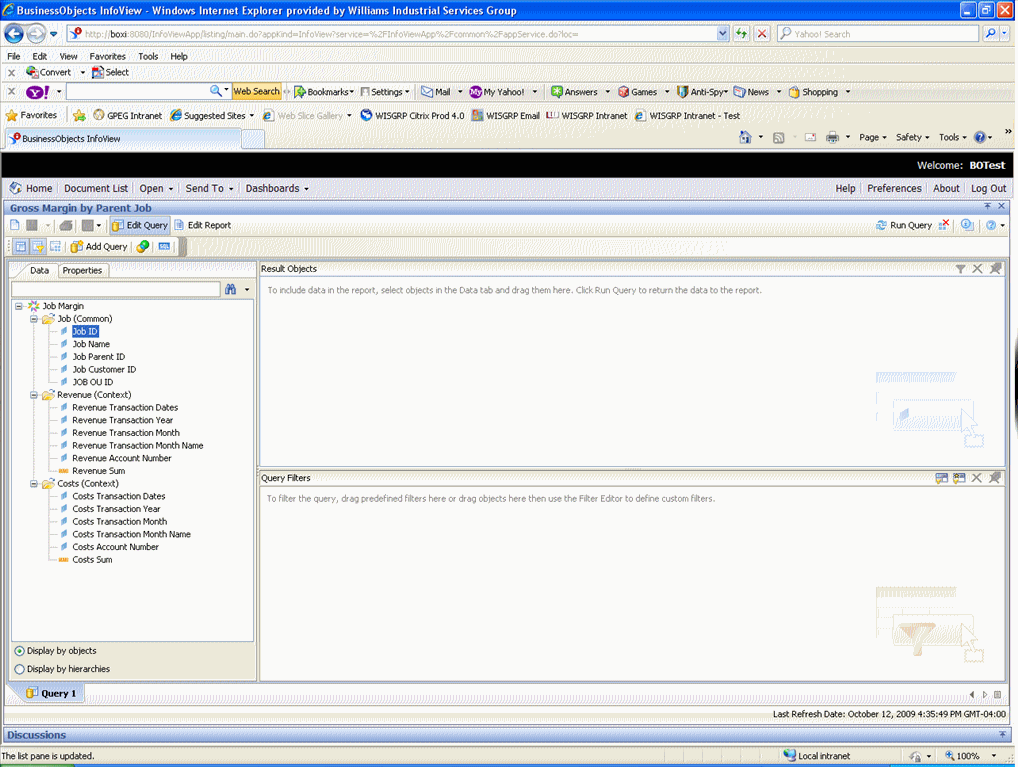Image resolution: width=1018 pixels, height=767 pixels.
Task: Select Display by objects radio button
Action: pyautogui.click(x=19, y=651)
